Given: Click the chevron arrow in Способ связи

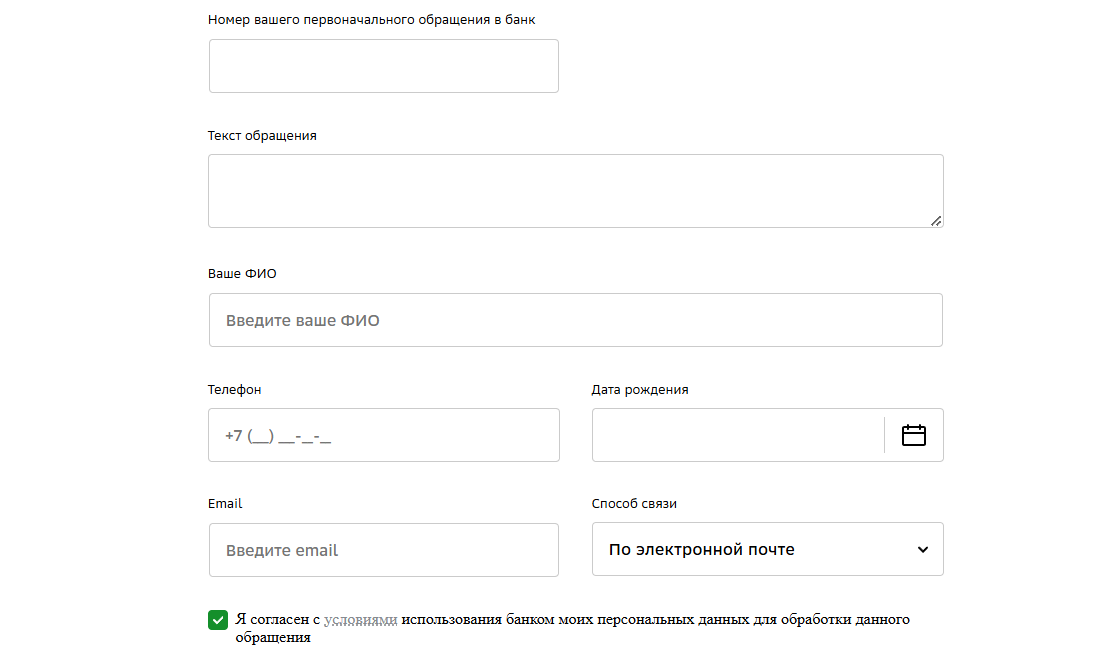Looking at the screenshot, I should tap(923, 550).
